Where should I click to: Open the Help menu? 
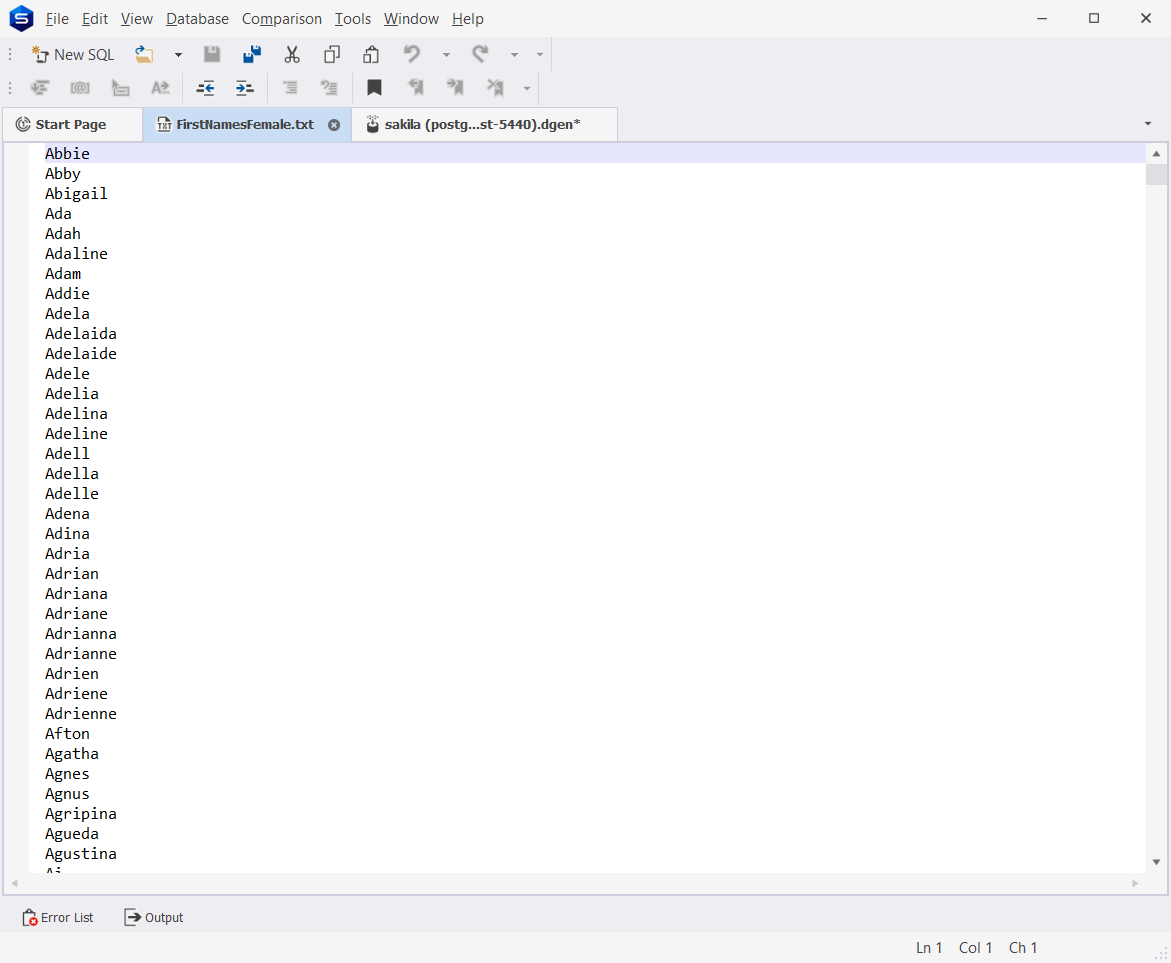pos(468,19)
